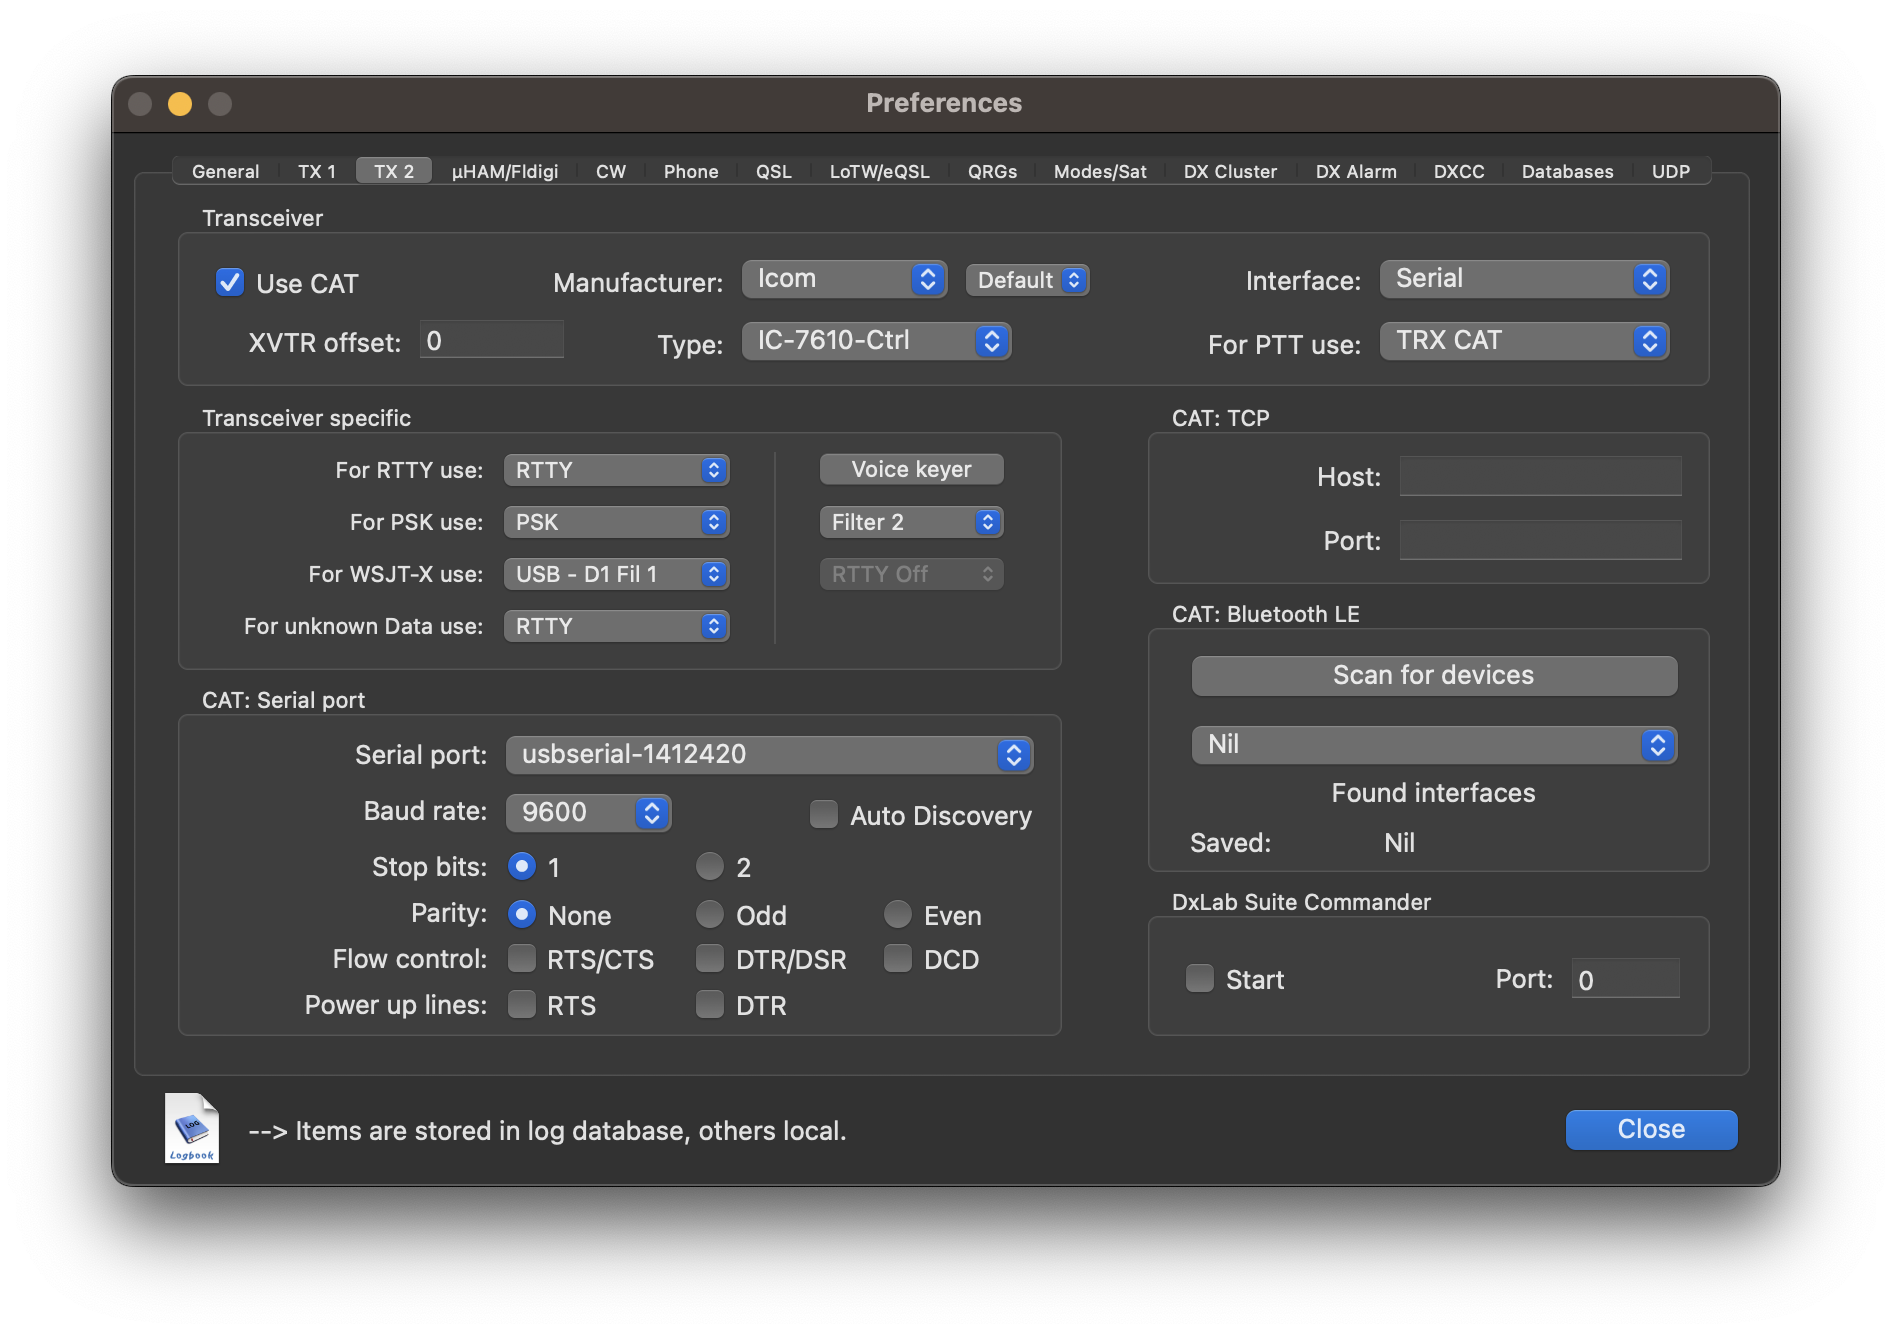This screenshot has width=1892, height=1334.
Task: Uncheck the Use CAT checkbox
Action: [x=230, y=283]
